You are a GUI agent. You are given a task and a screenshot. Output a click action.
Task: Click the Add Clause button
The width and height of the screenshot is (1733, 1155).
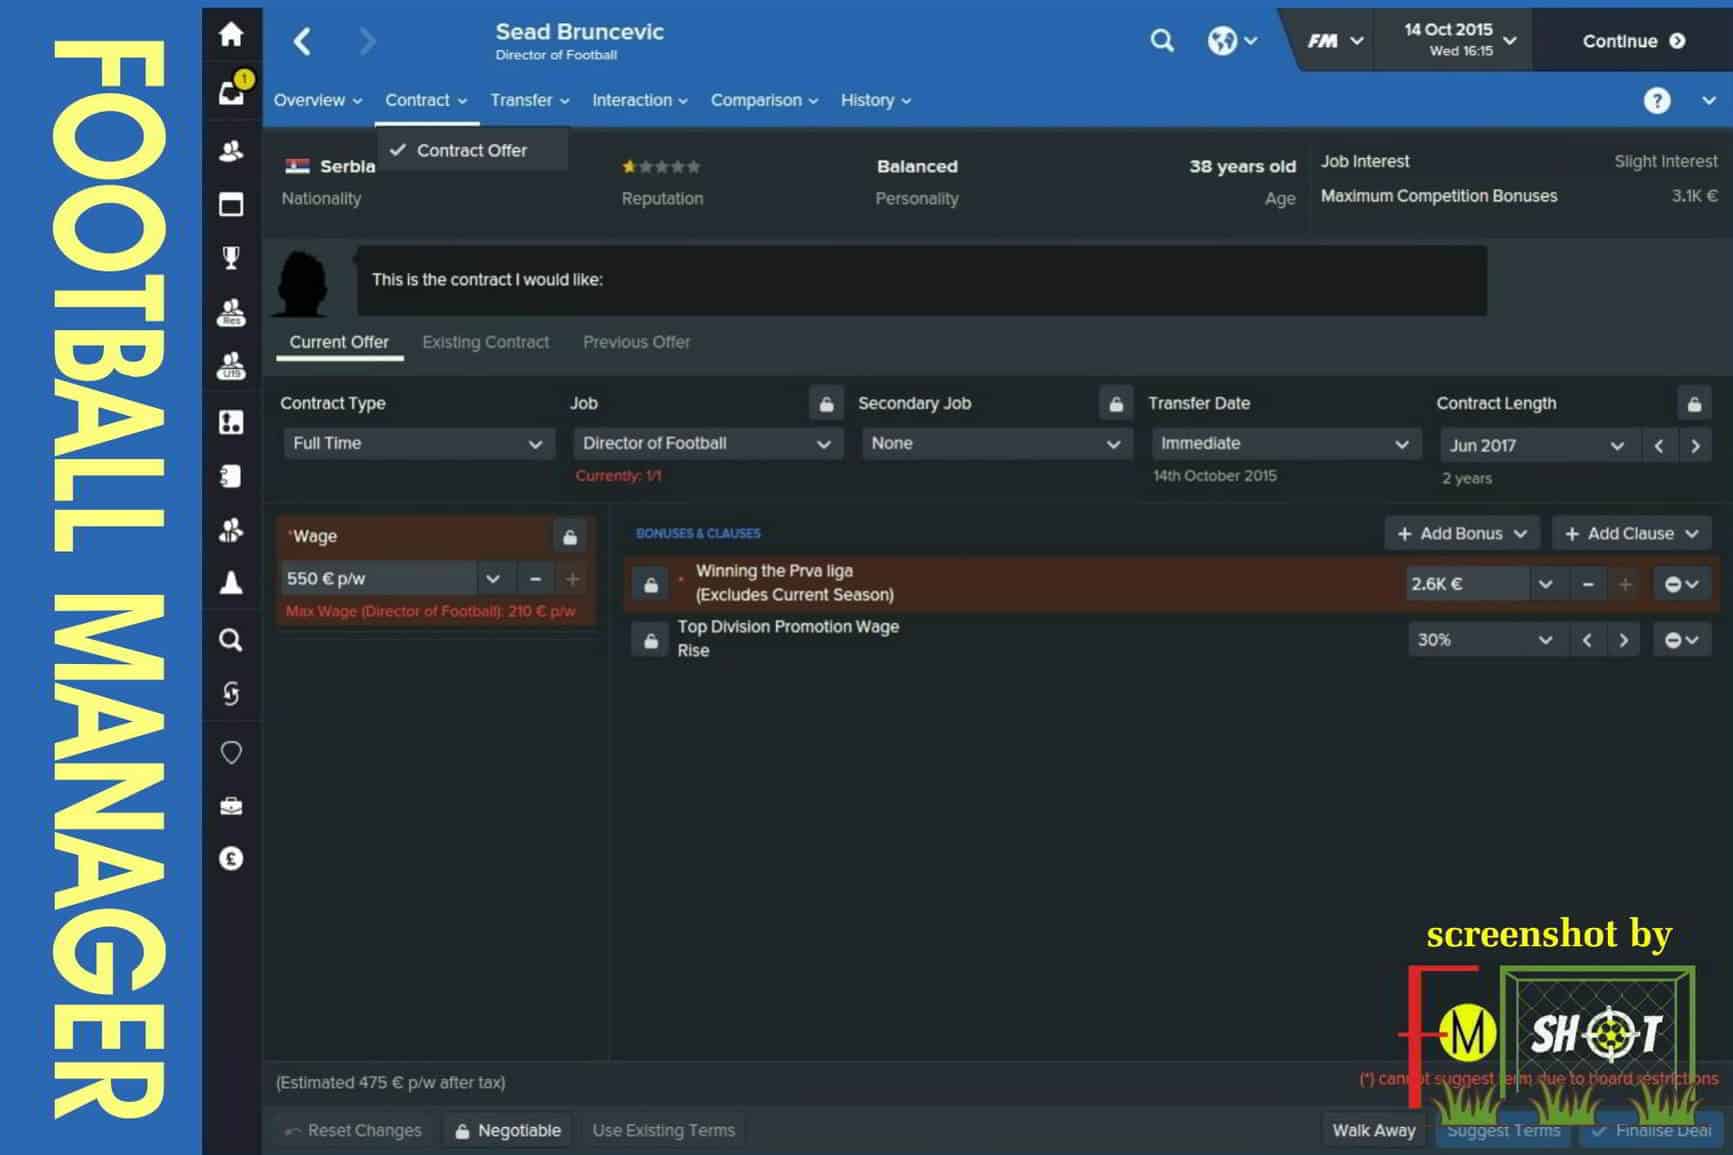(x=1631, y=534)
